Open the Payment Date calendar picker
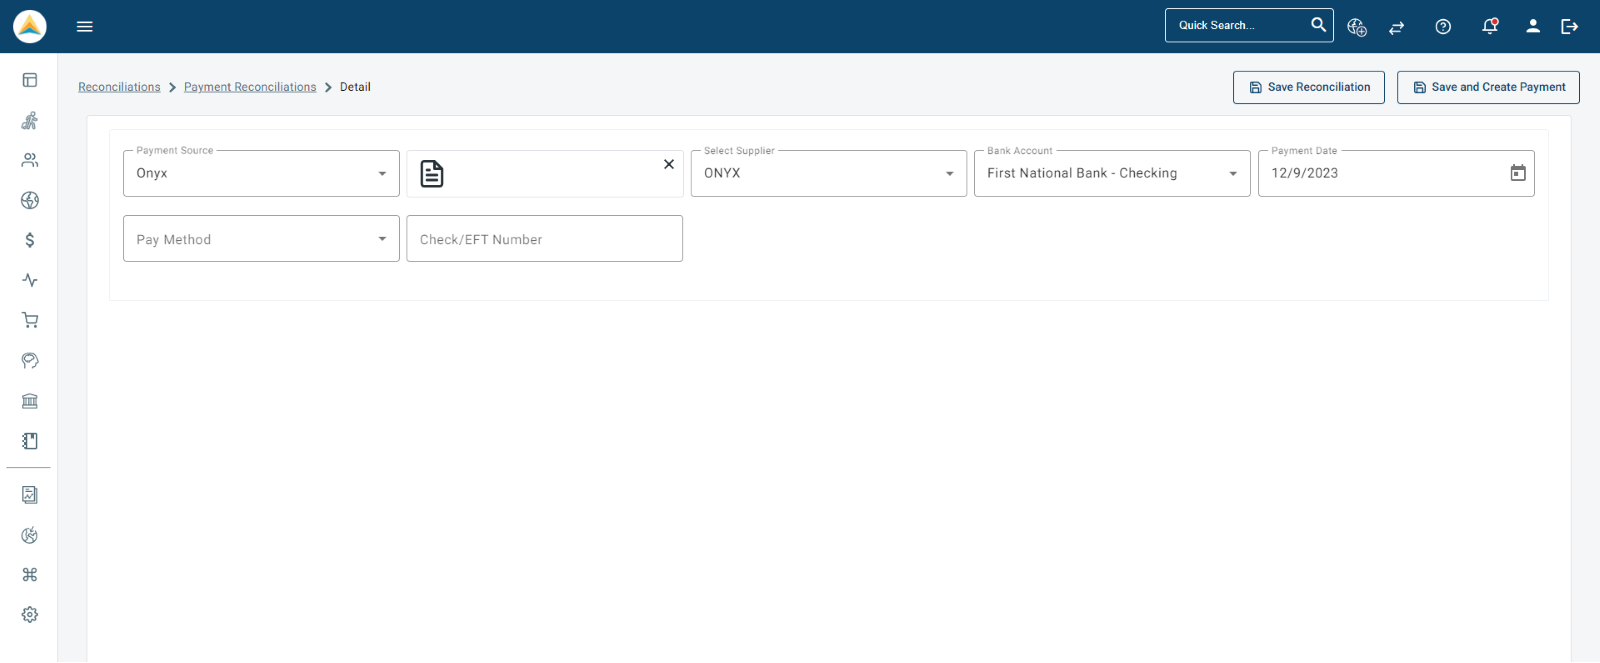Image resolution: width=1600 pixels, height=663 pixels. 1518,173
